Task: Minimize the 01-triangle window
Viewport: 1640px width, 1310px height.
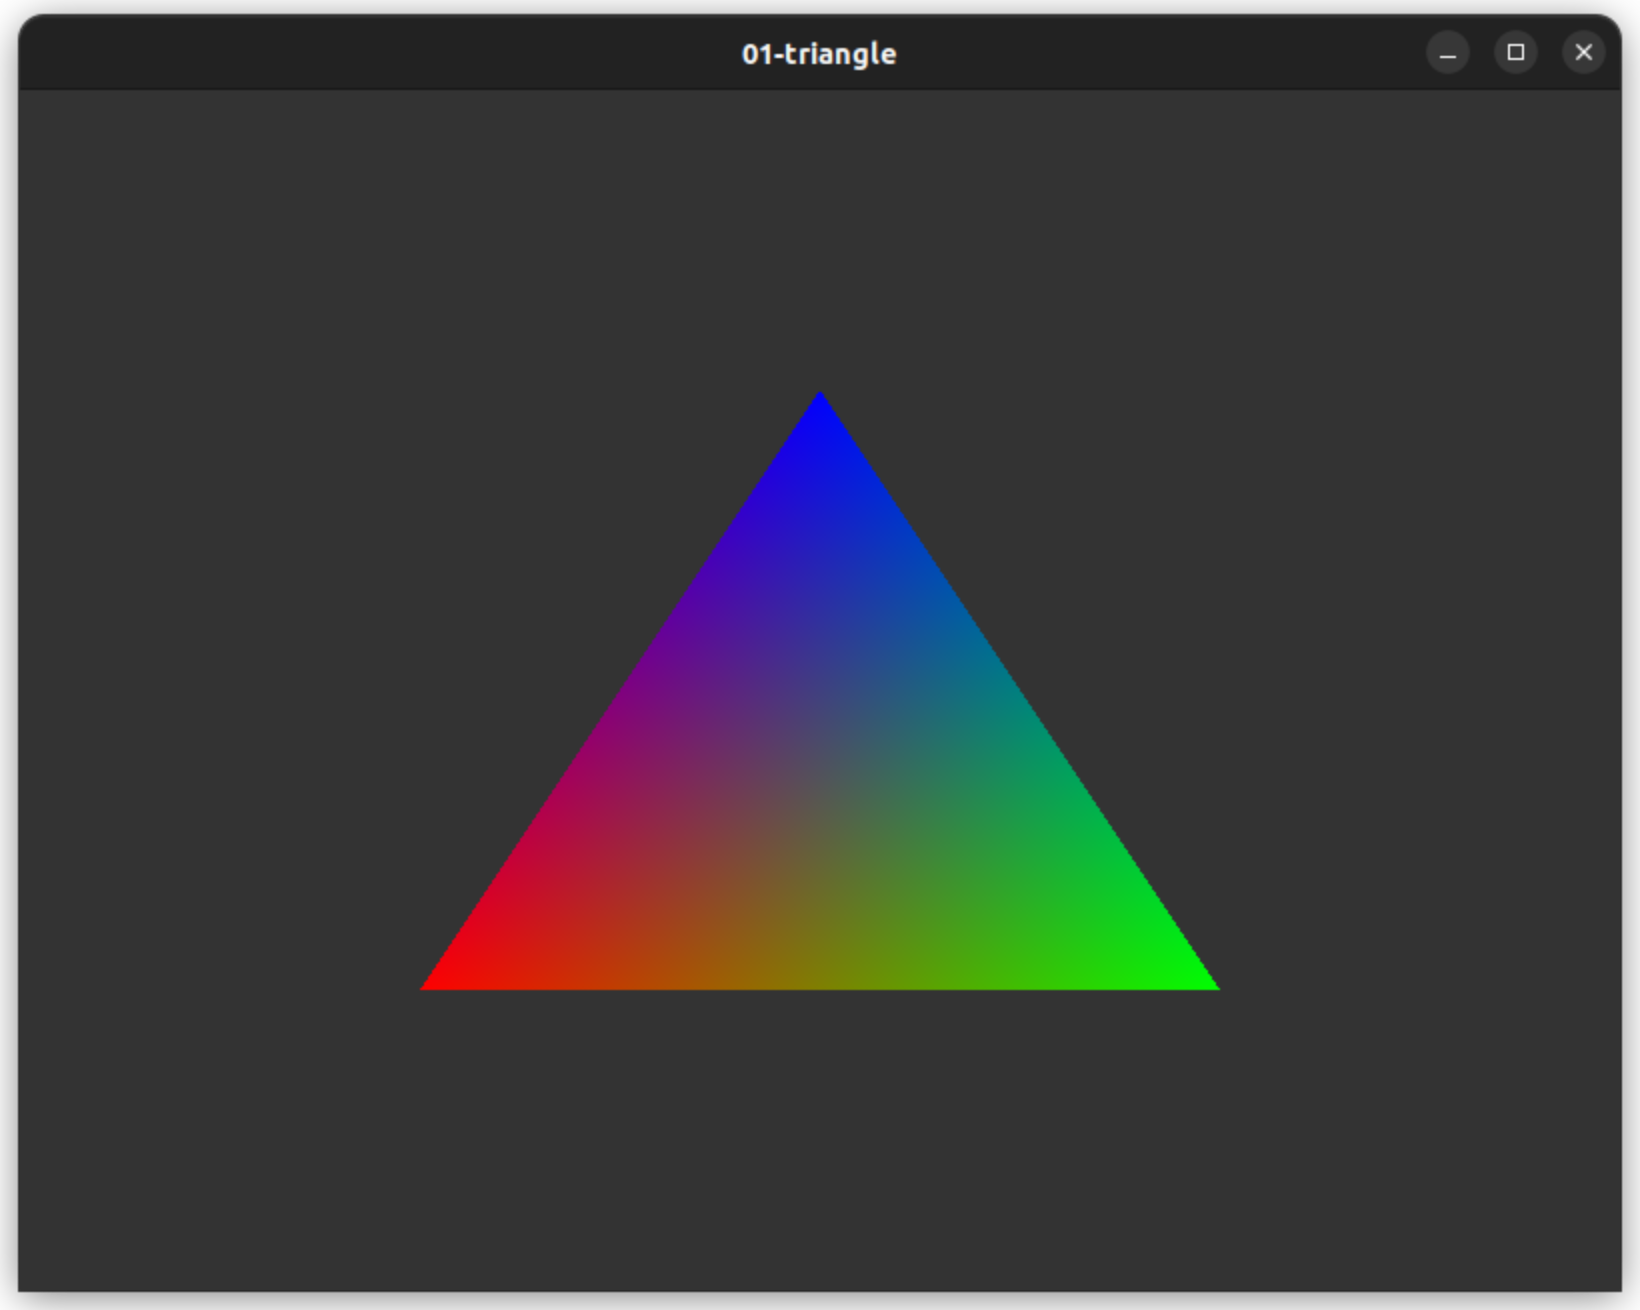Action: tap(1447, 53)
